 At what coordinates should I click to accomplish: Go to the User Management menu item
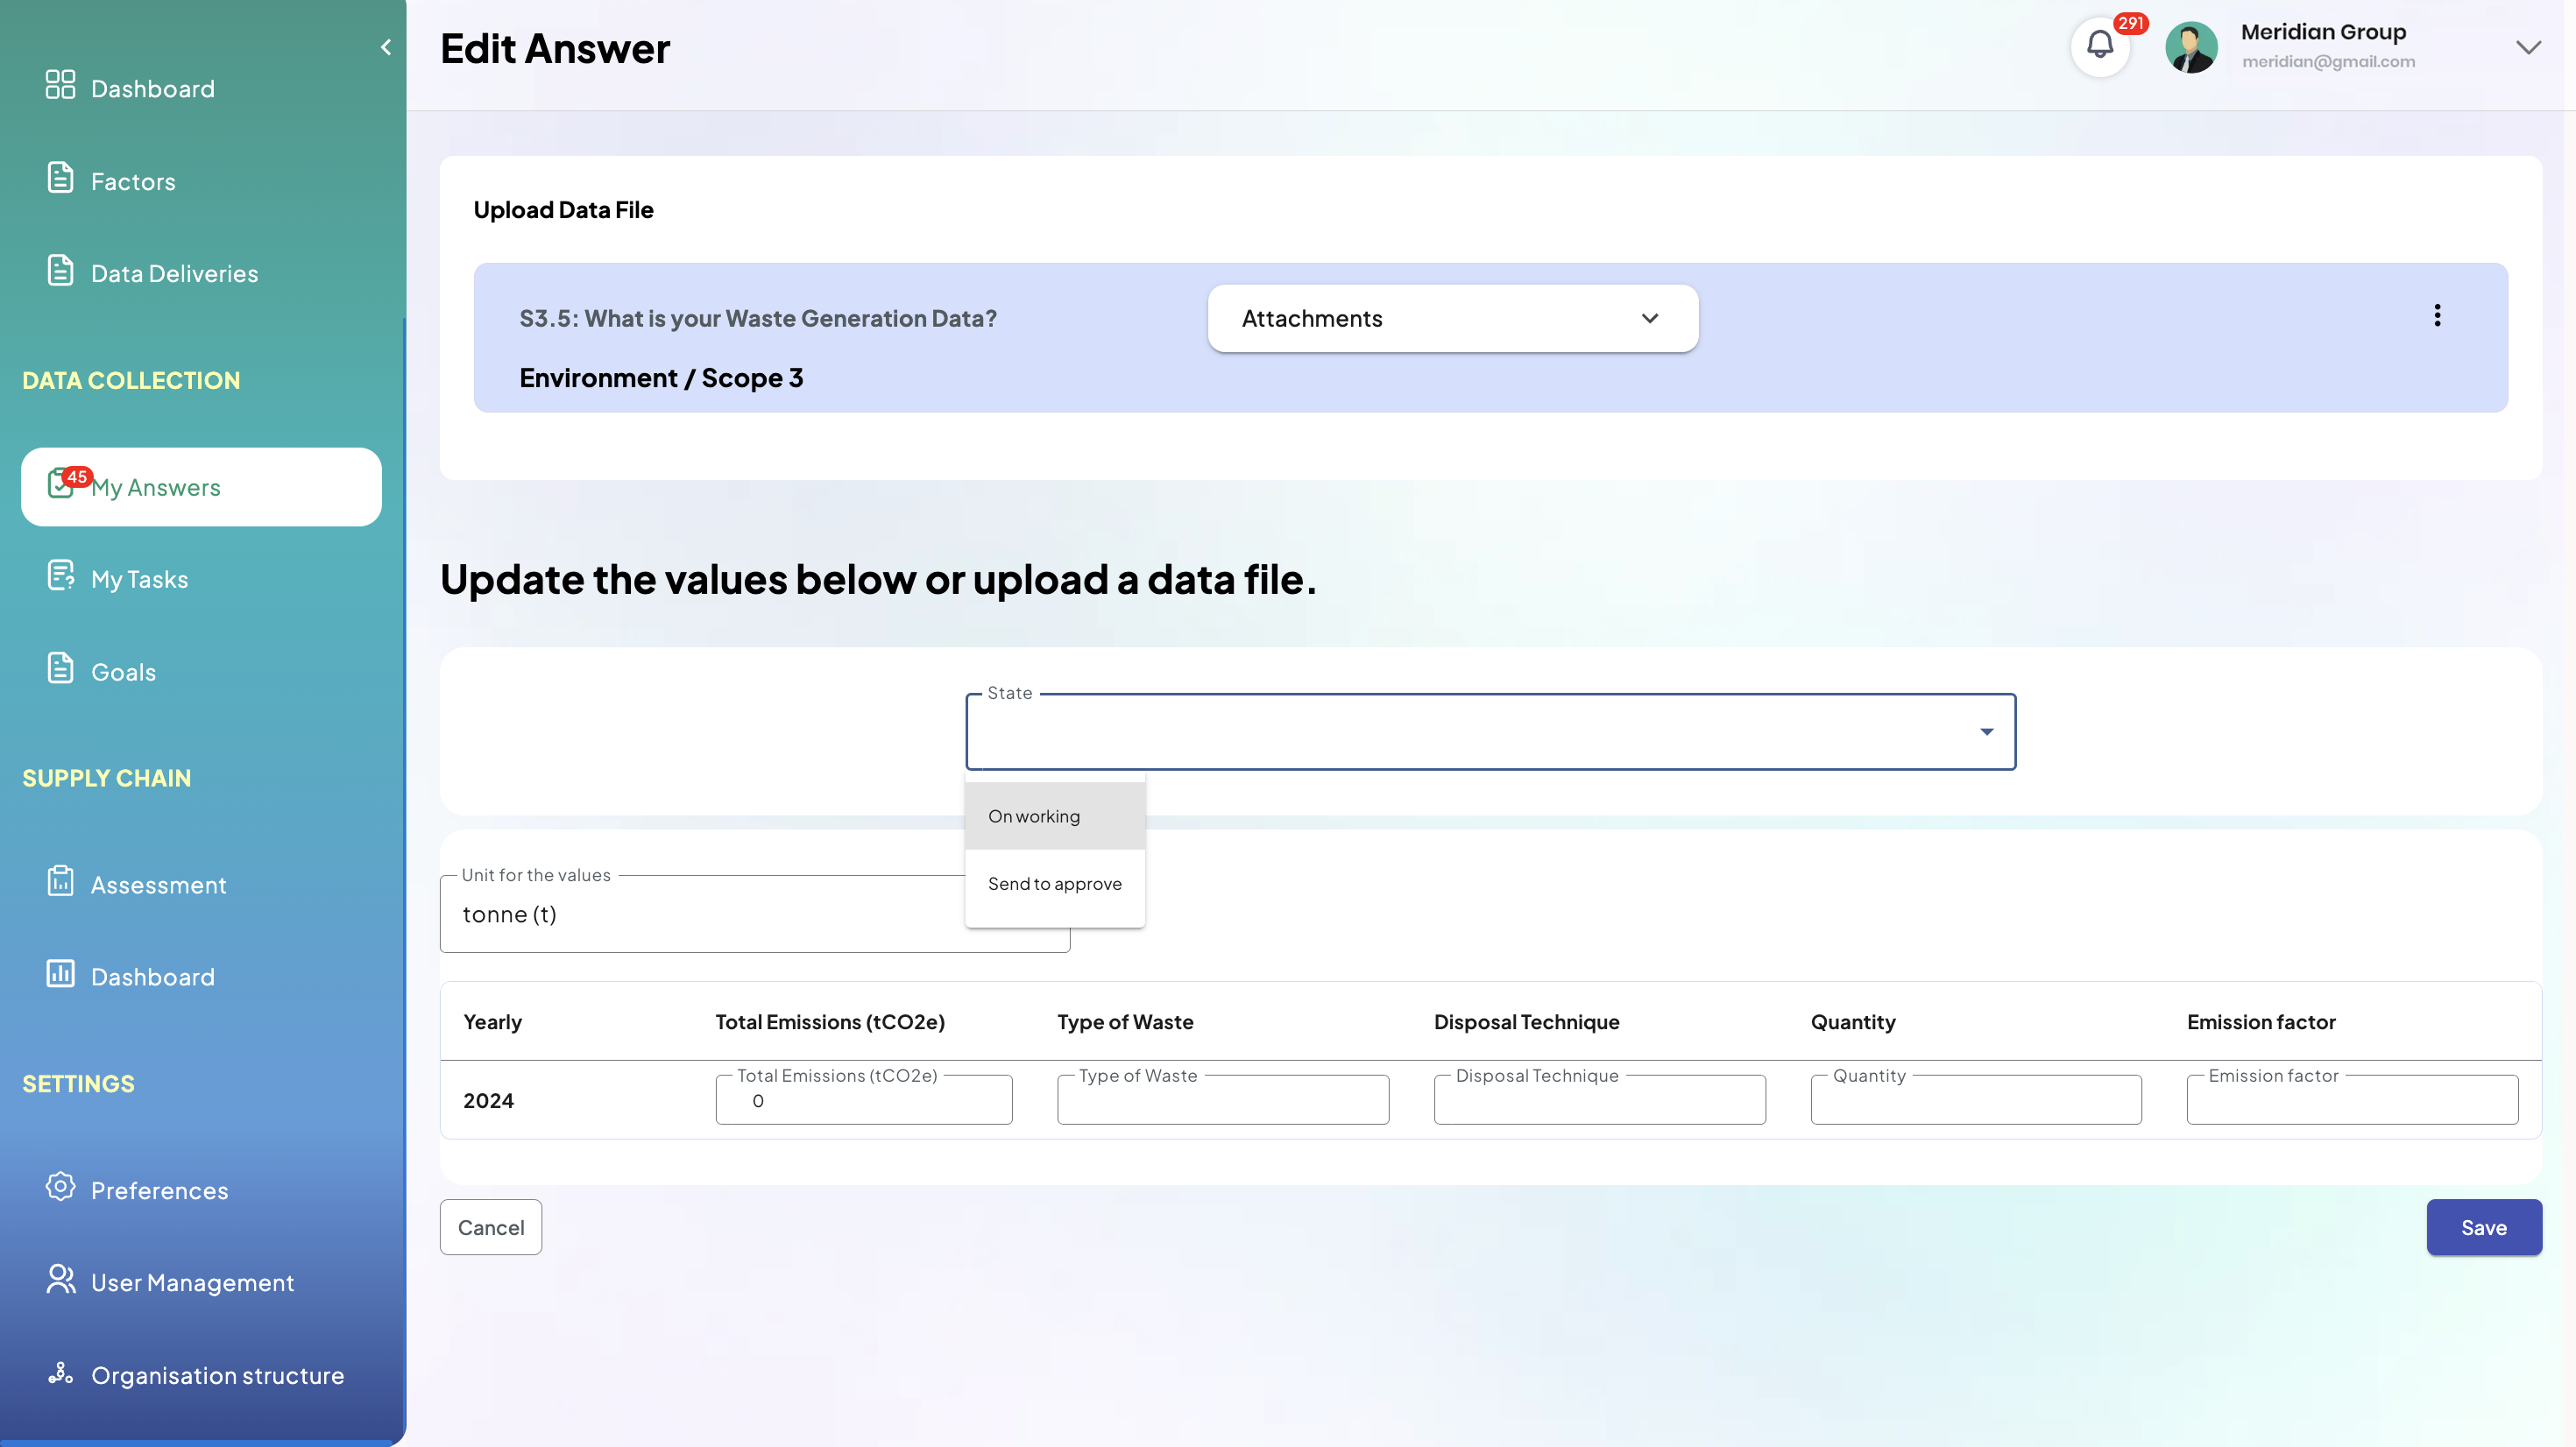tap(192, 1283)
